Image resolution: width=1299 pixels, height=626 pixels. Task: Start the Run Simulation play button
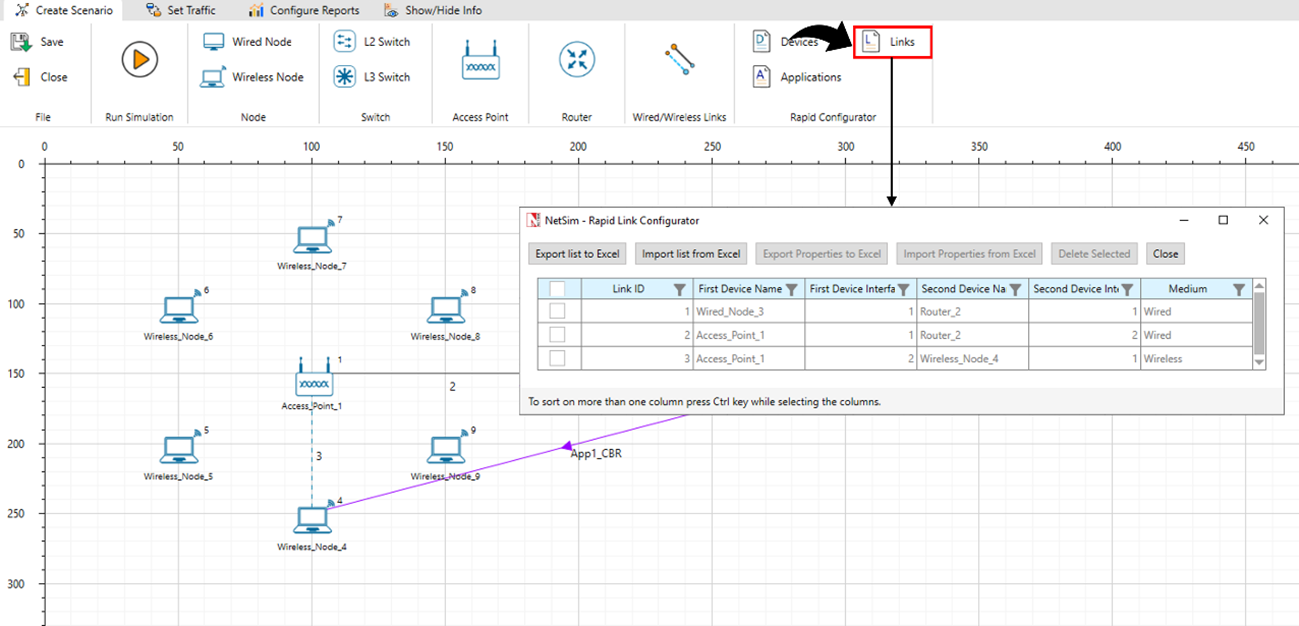click(x=140, y=60)
